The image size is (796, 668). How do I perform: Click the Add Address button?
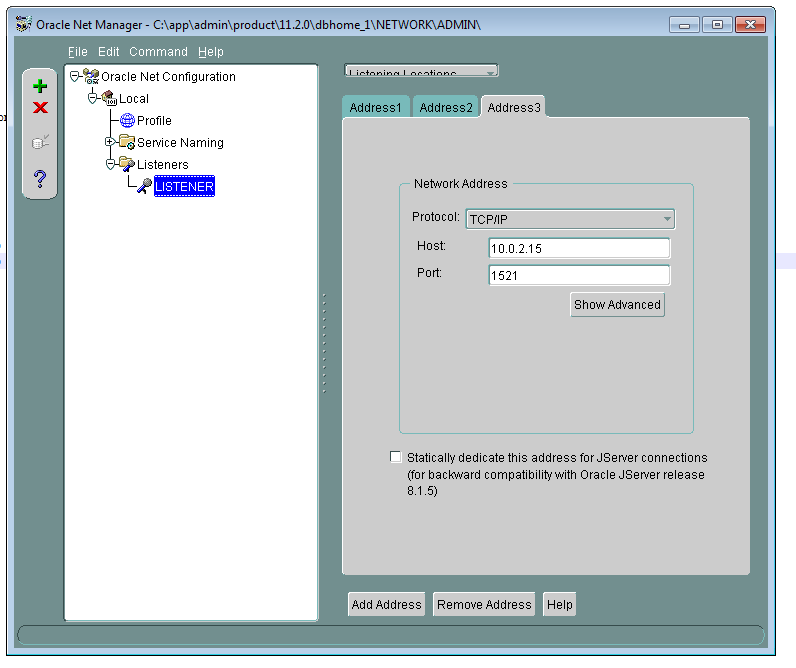386,605
